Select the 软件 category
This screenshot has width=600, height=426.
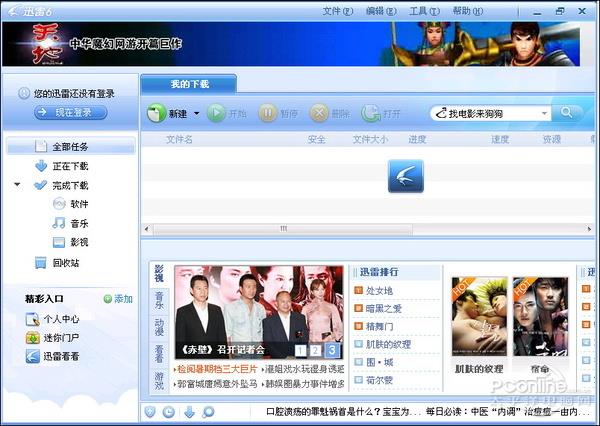click(x=79, y=204)
